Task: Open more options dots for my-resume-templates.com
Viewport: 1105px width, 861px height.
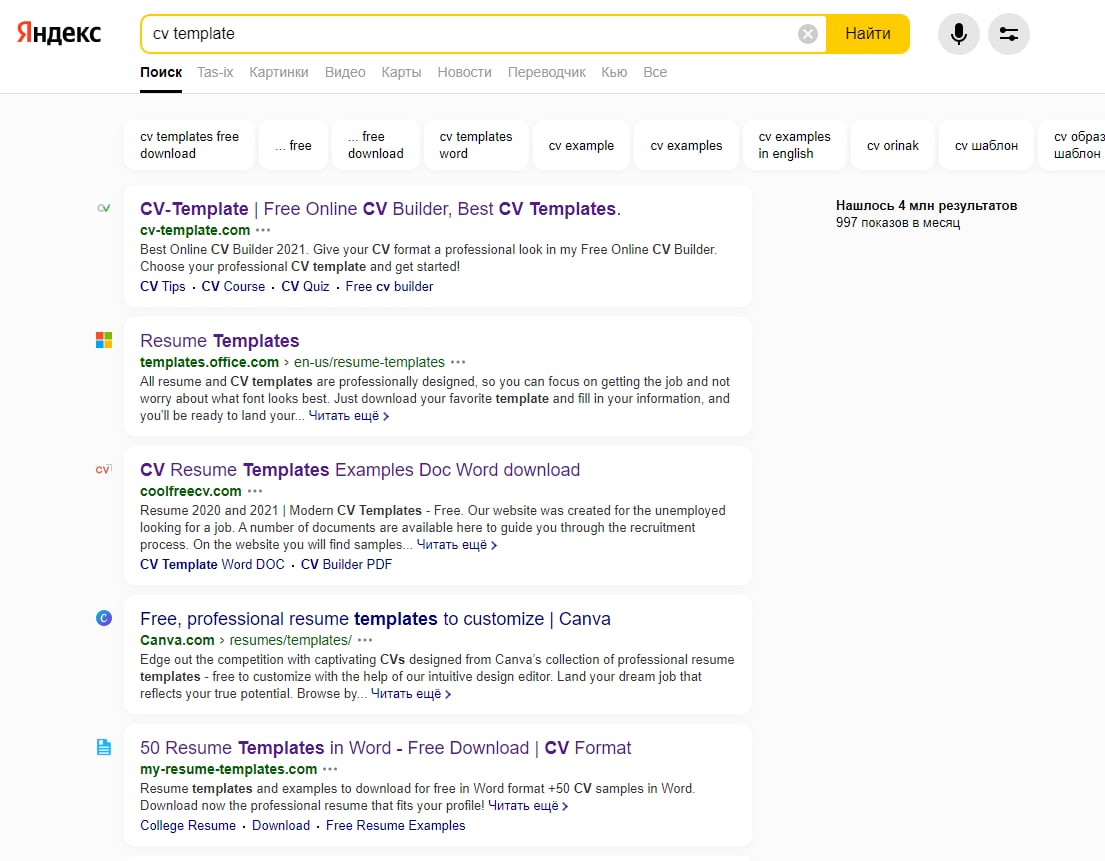Action: pos(330,769)
